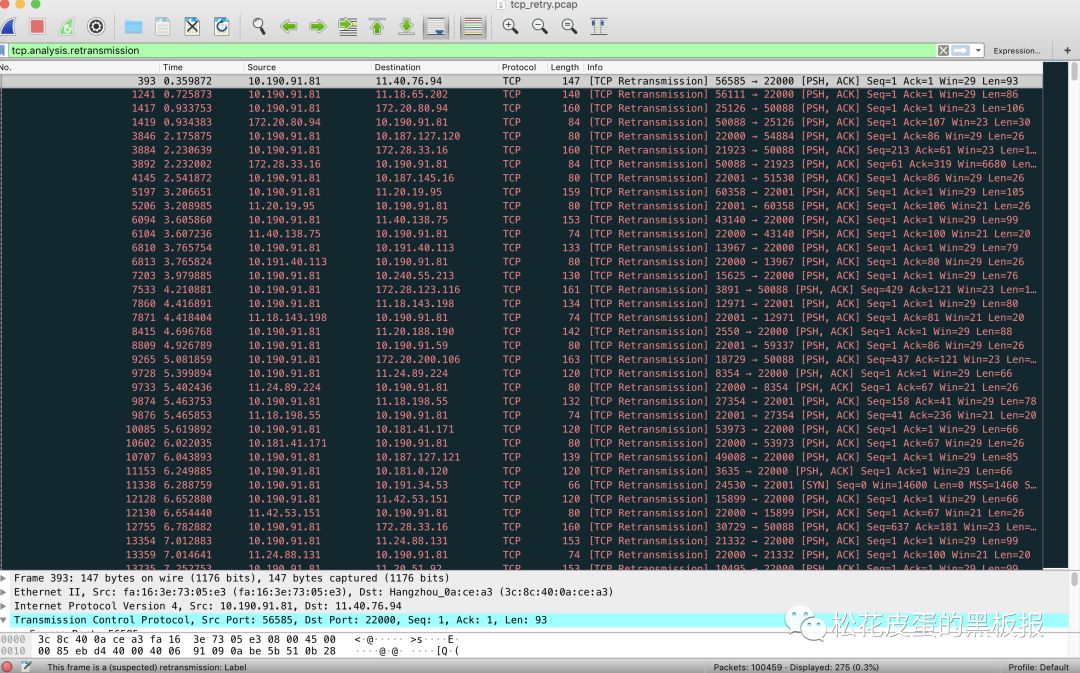Apply display filter arrow button
Image resolution: width=1080 pixels, height=673 pixels.
click(960, 50)
